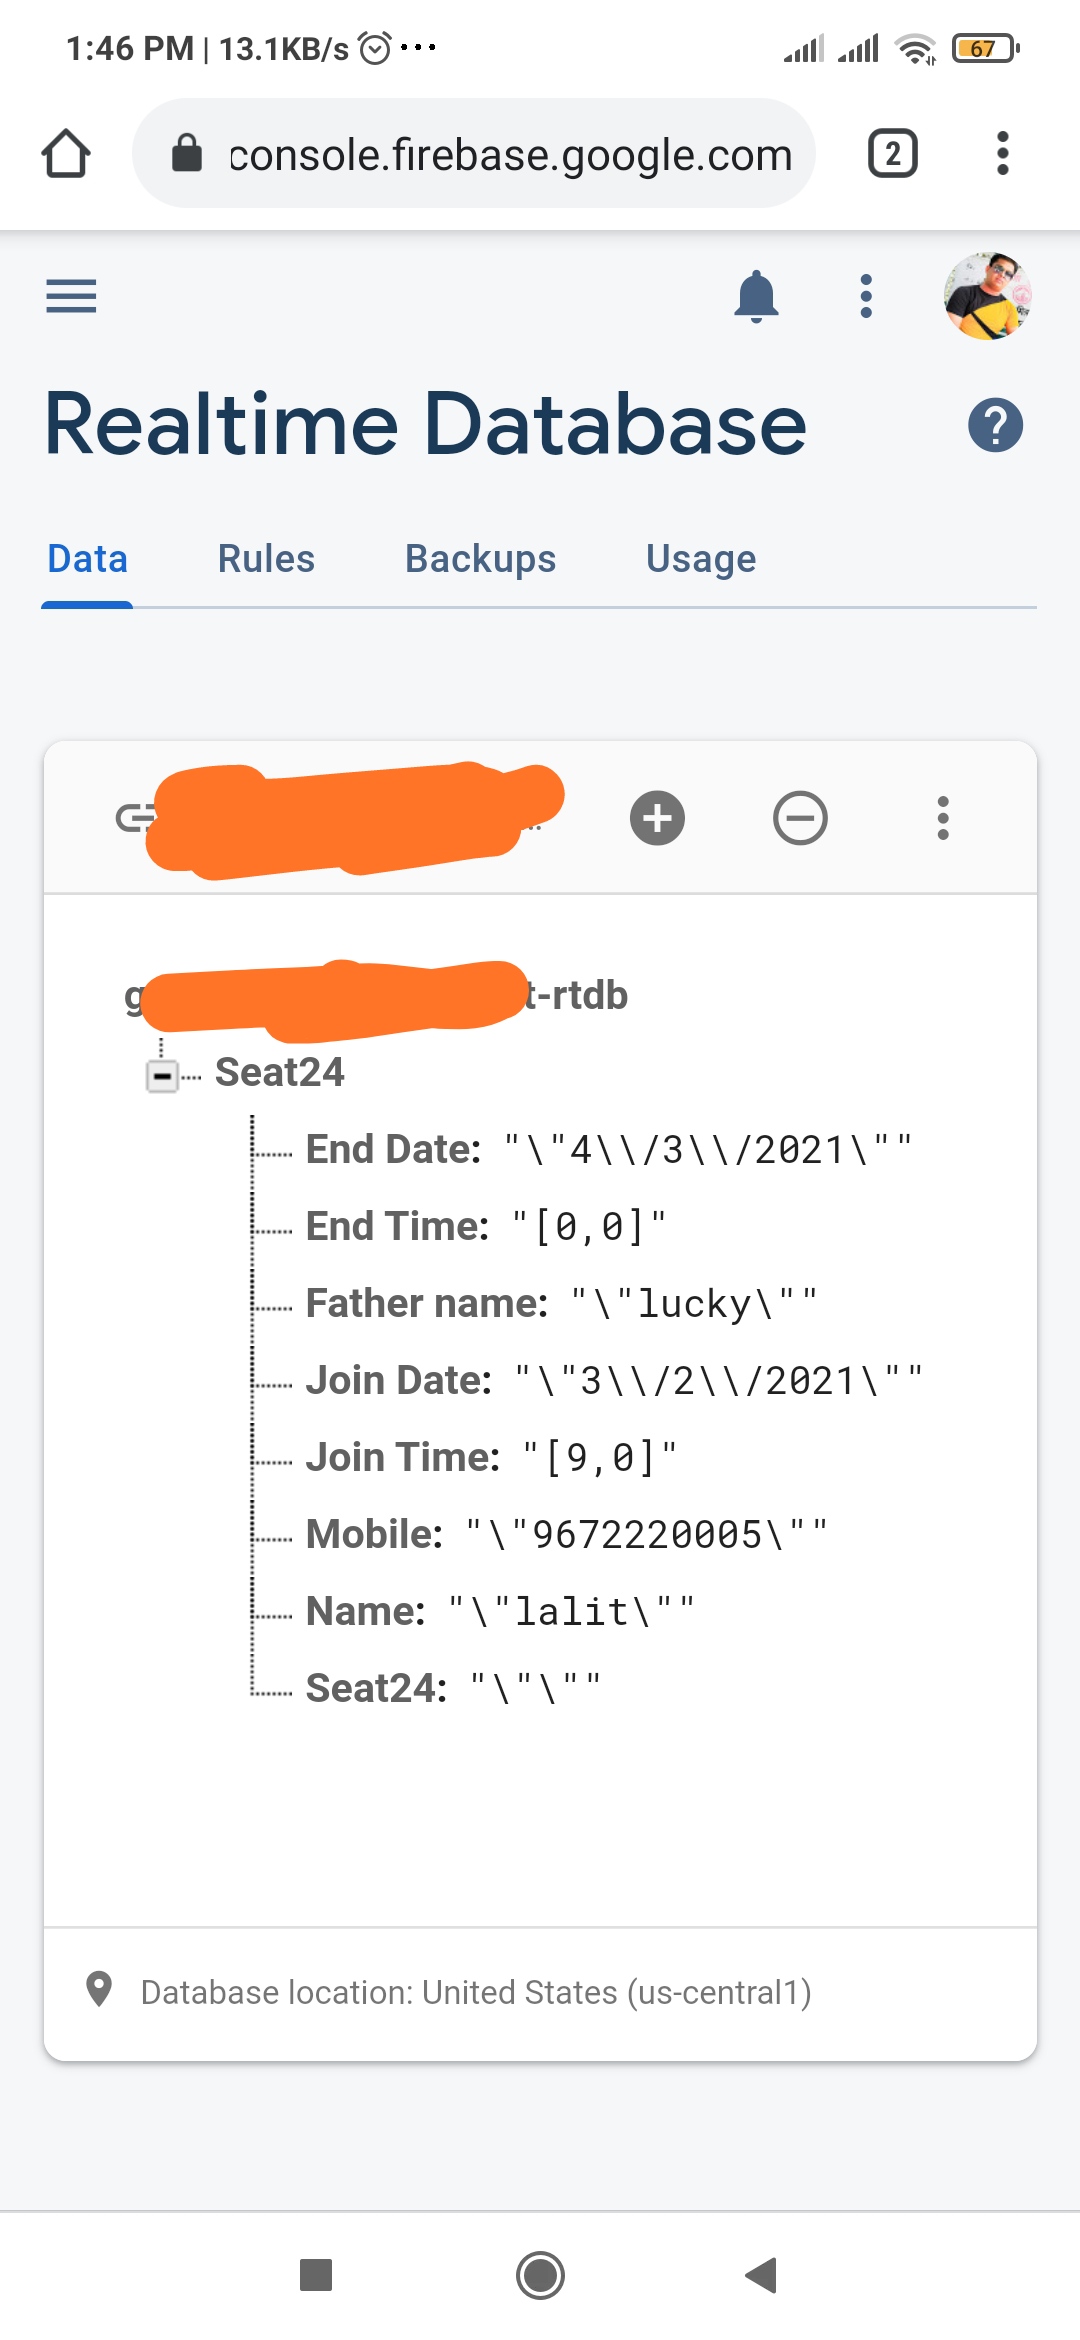The image size is (1080, 2340).
Task: Tap the browser address bar URL
Action: coord(510,154)
